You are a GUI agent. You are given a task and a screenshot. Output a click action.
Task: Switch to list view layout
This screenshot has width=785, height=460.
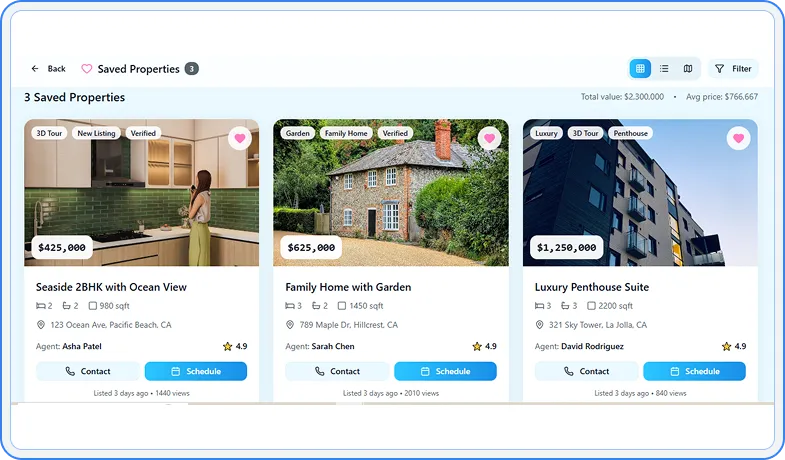click(x=664, y=69)
